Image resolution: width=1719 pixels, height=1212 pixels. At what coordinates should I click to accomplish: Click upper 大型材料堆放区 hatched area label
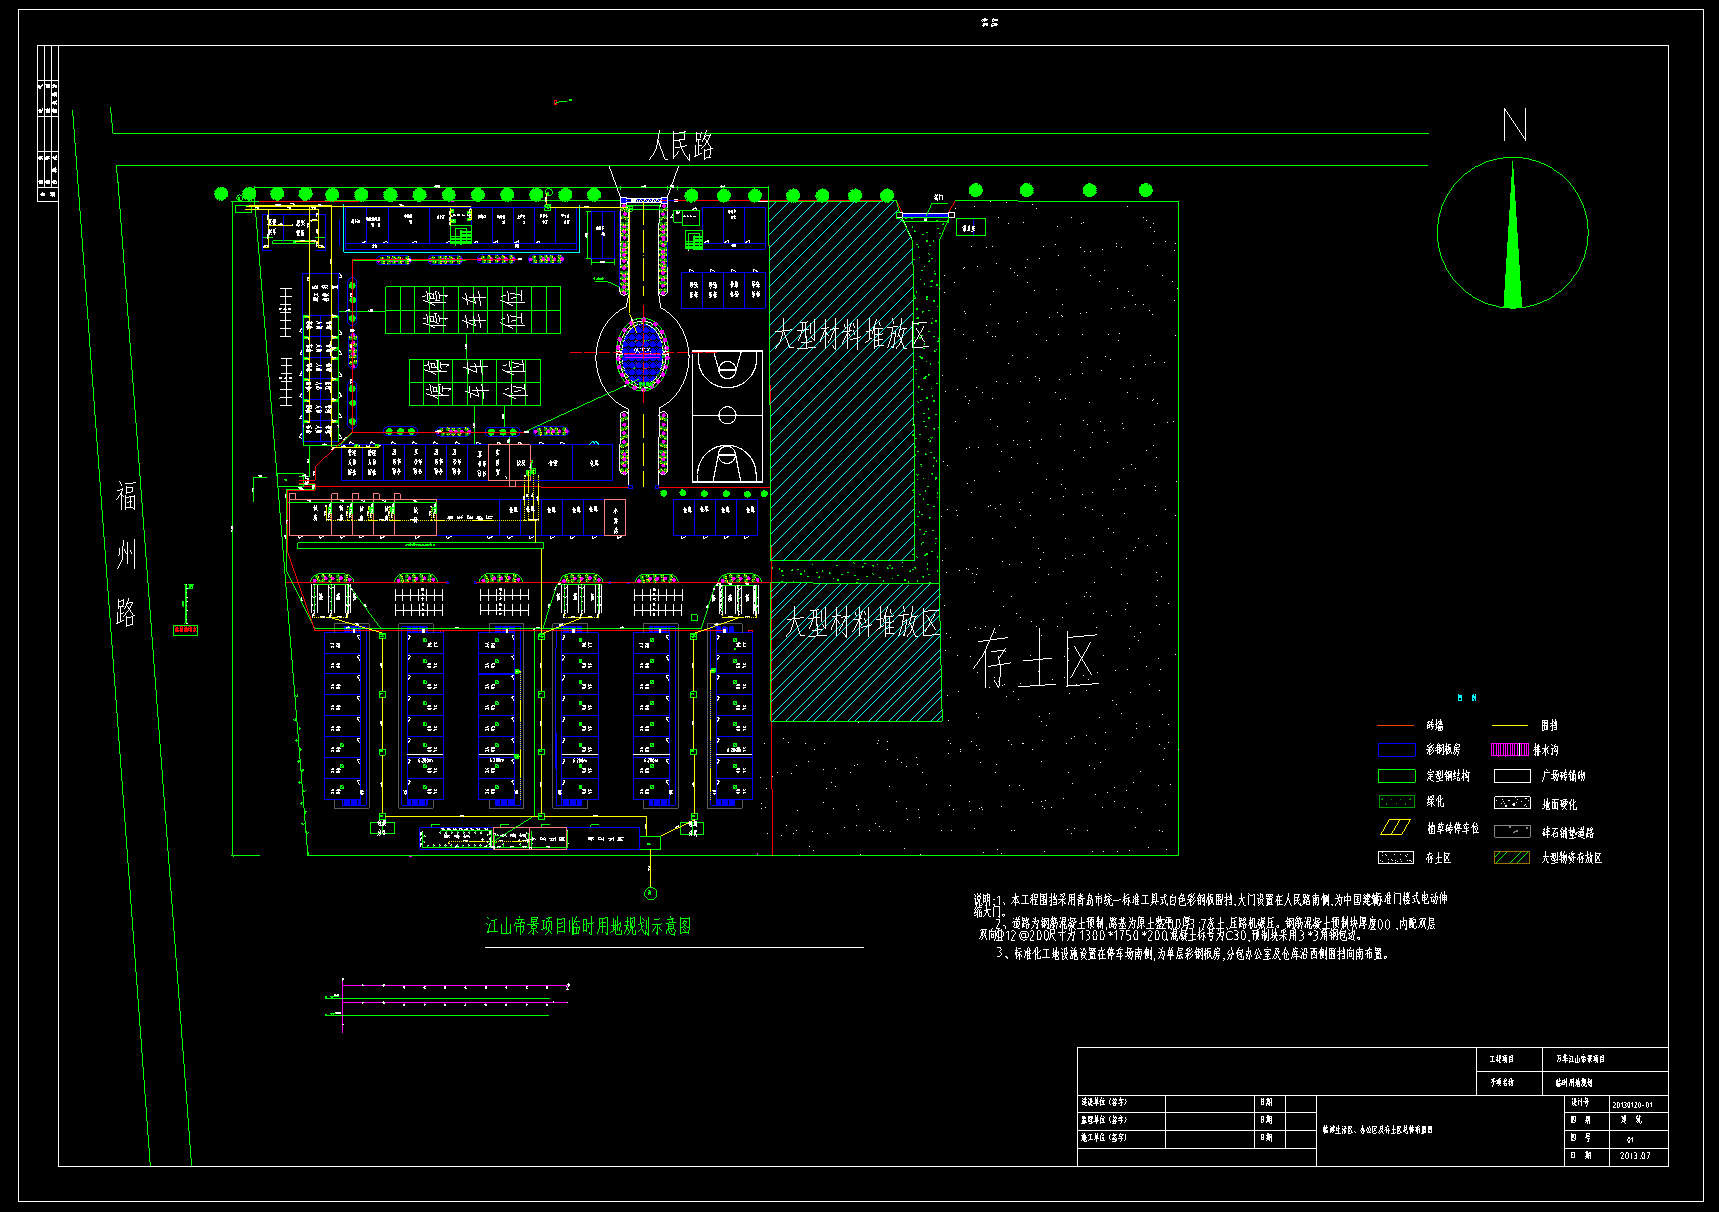(850, 334)
